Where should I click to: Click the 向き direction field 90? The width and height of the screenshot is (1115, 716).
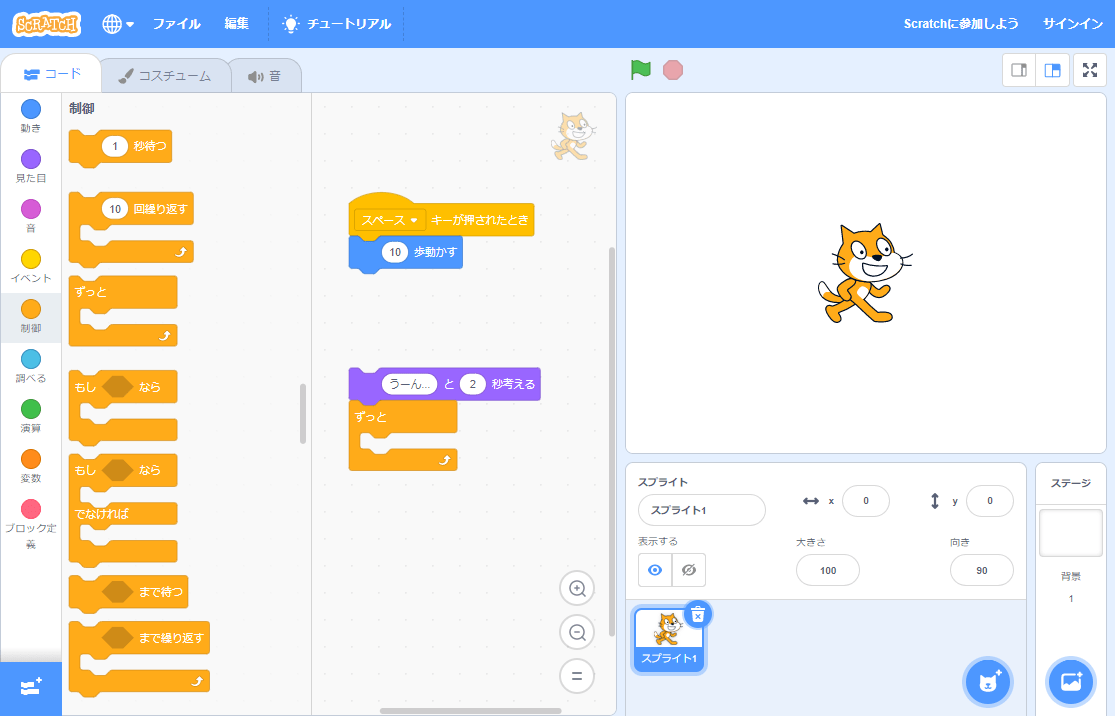click(x=981, y=570)
